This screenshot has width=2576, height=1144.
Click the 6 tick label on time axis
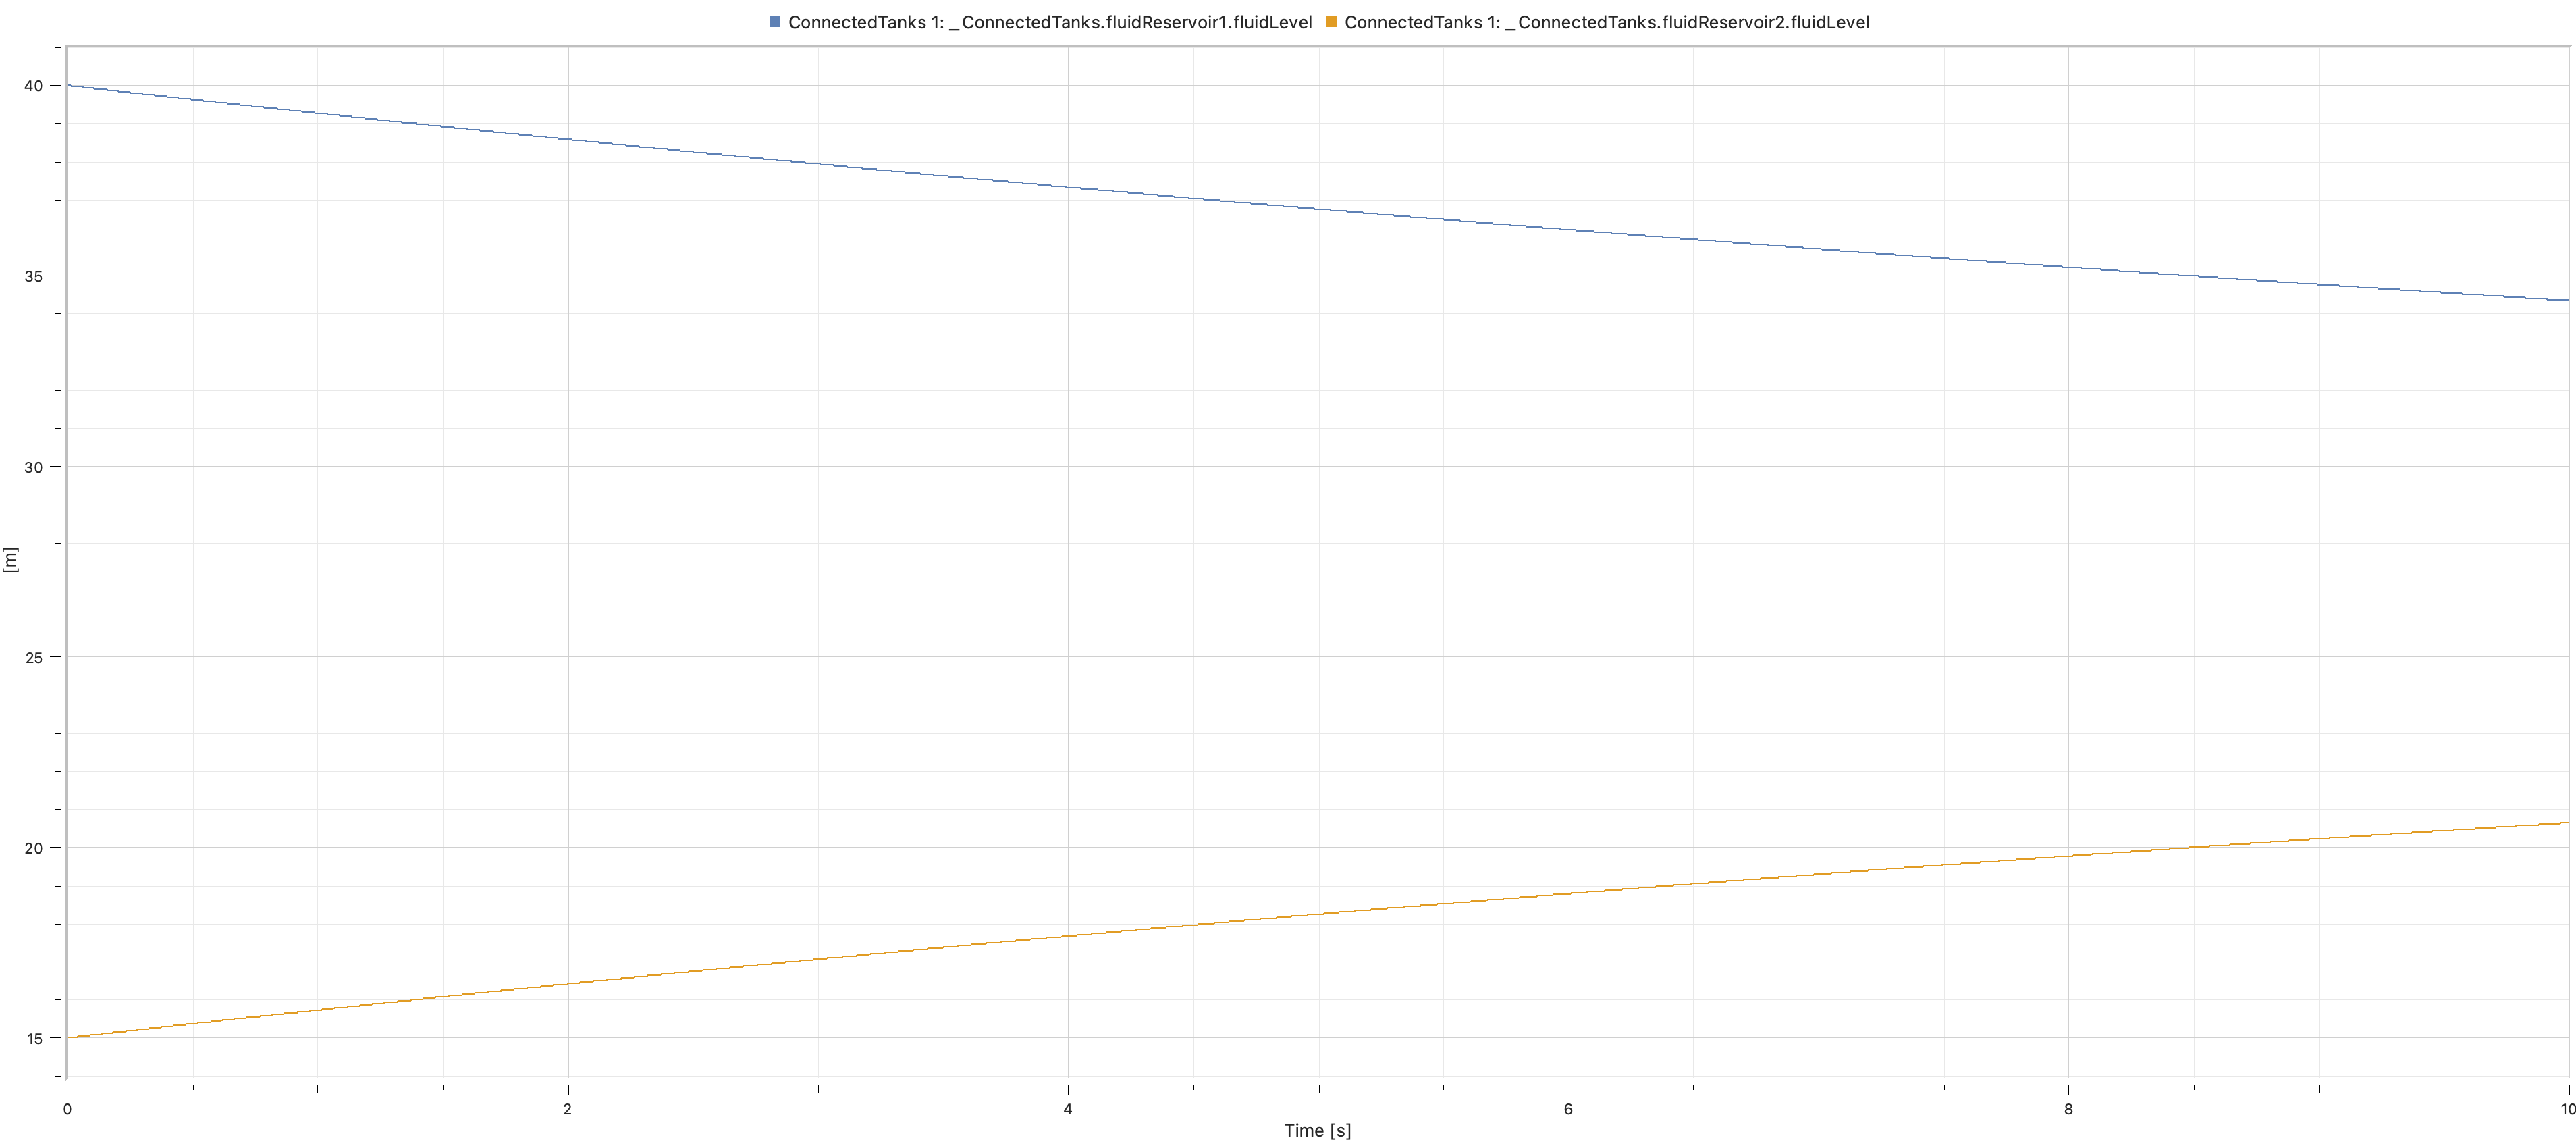pos(1568,1109)
